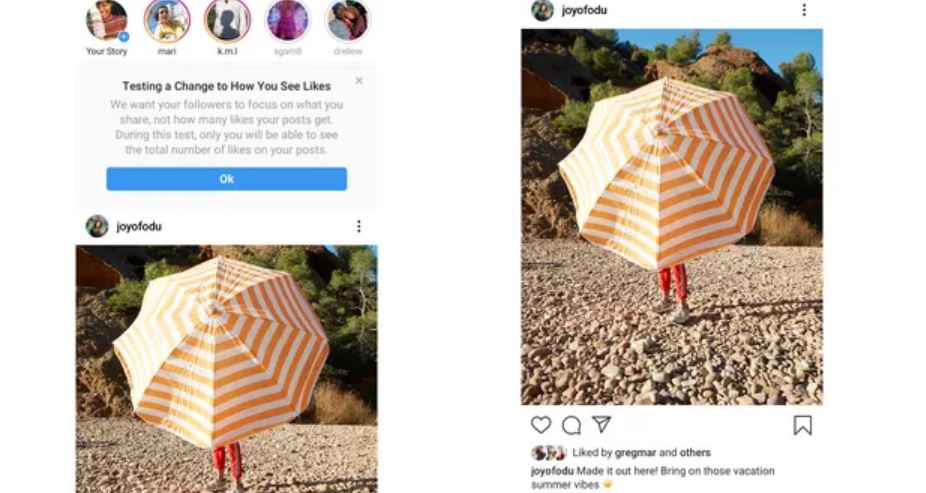View k.m.l's story
Image resolution: width=926 pixels, height=493 pixels.
point(227,21)
